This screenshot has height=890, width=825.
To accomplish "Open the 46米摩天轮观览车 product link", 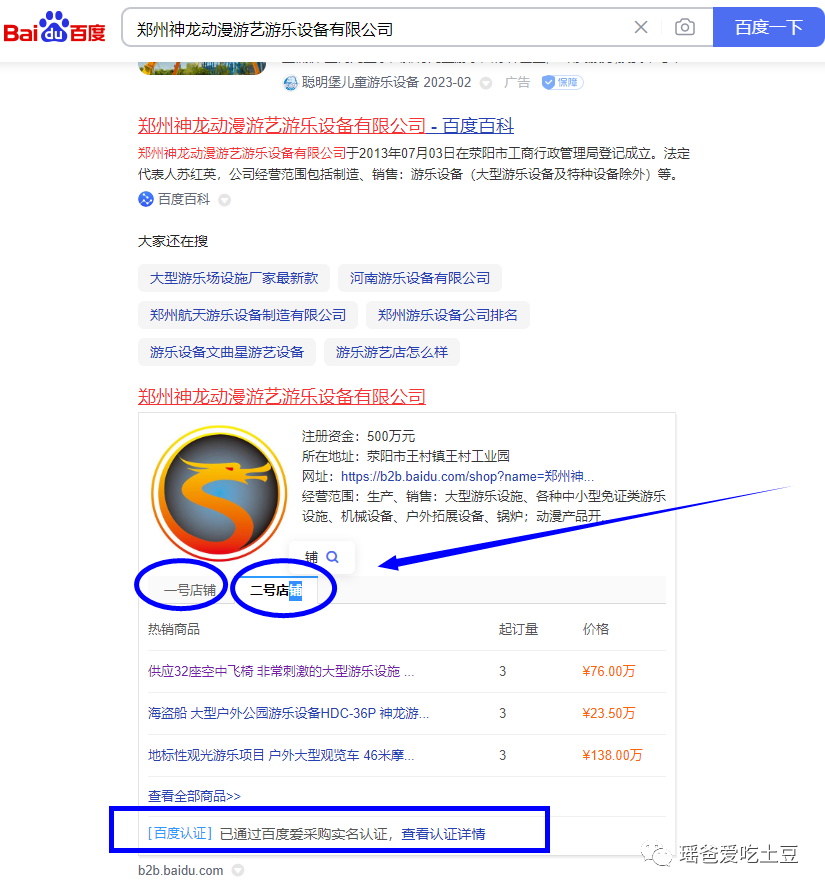I will 281,755.
